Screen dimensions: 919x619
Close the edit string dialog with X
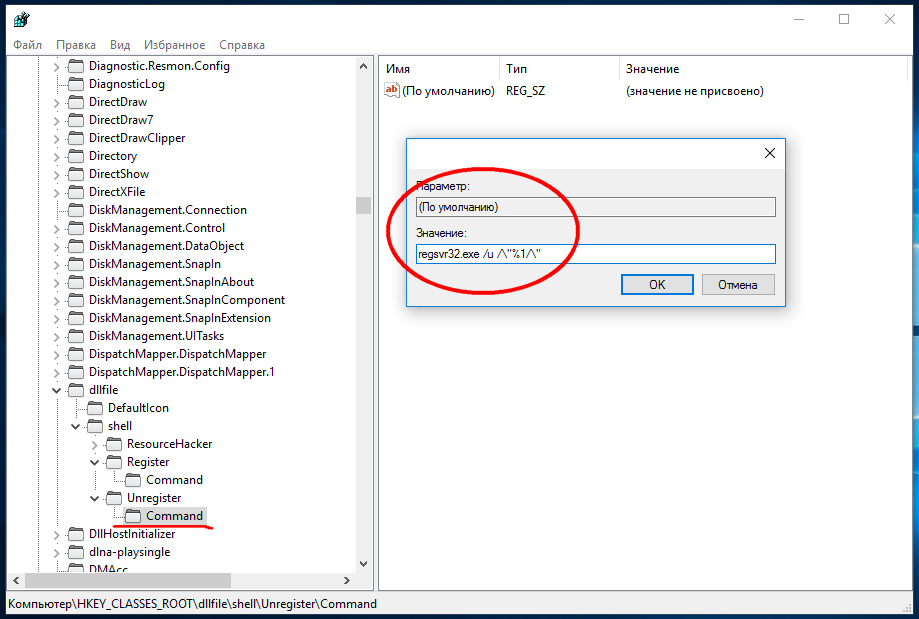[770, 153]
